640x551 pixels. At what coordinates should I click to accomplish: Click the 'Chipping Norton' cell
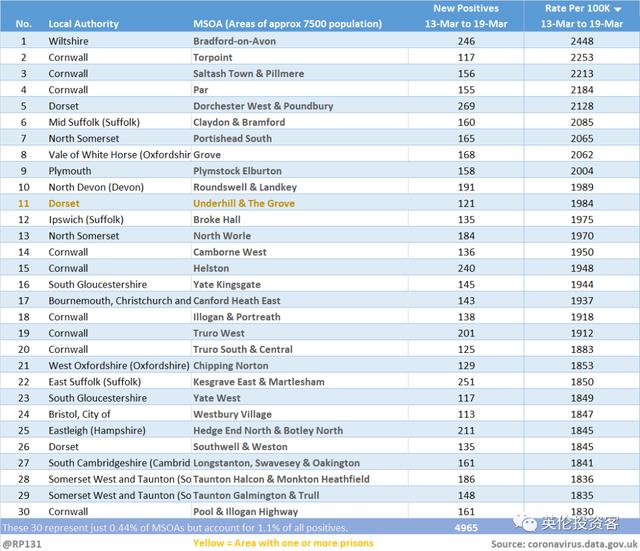click(231, 366)
